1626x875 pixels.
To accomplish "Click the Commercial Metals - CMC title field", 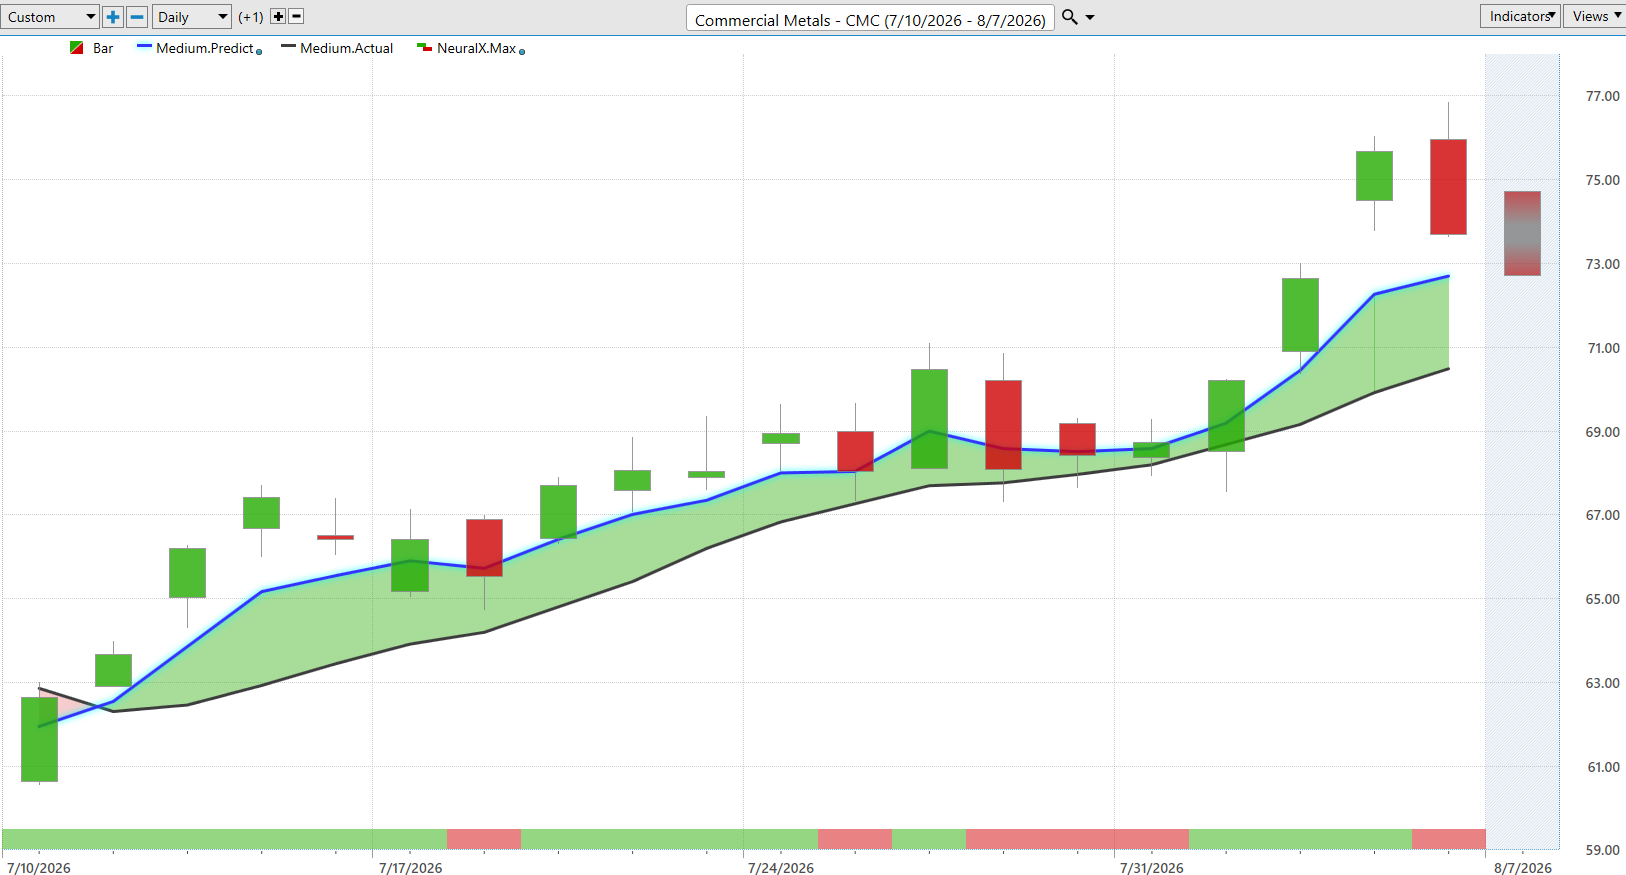I will tap(870, 19).
